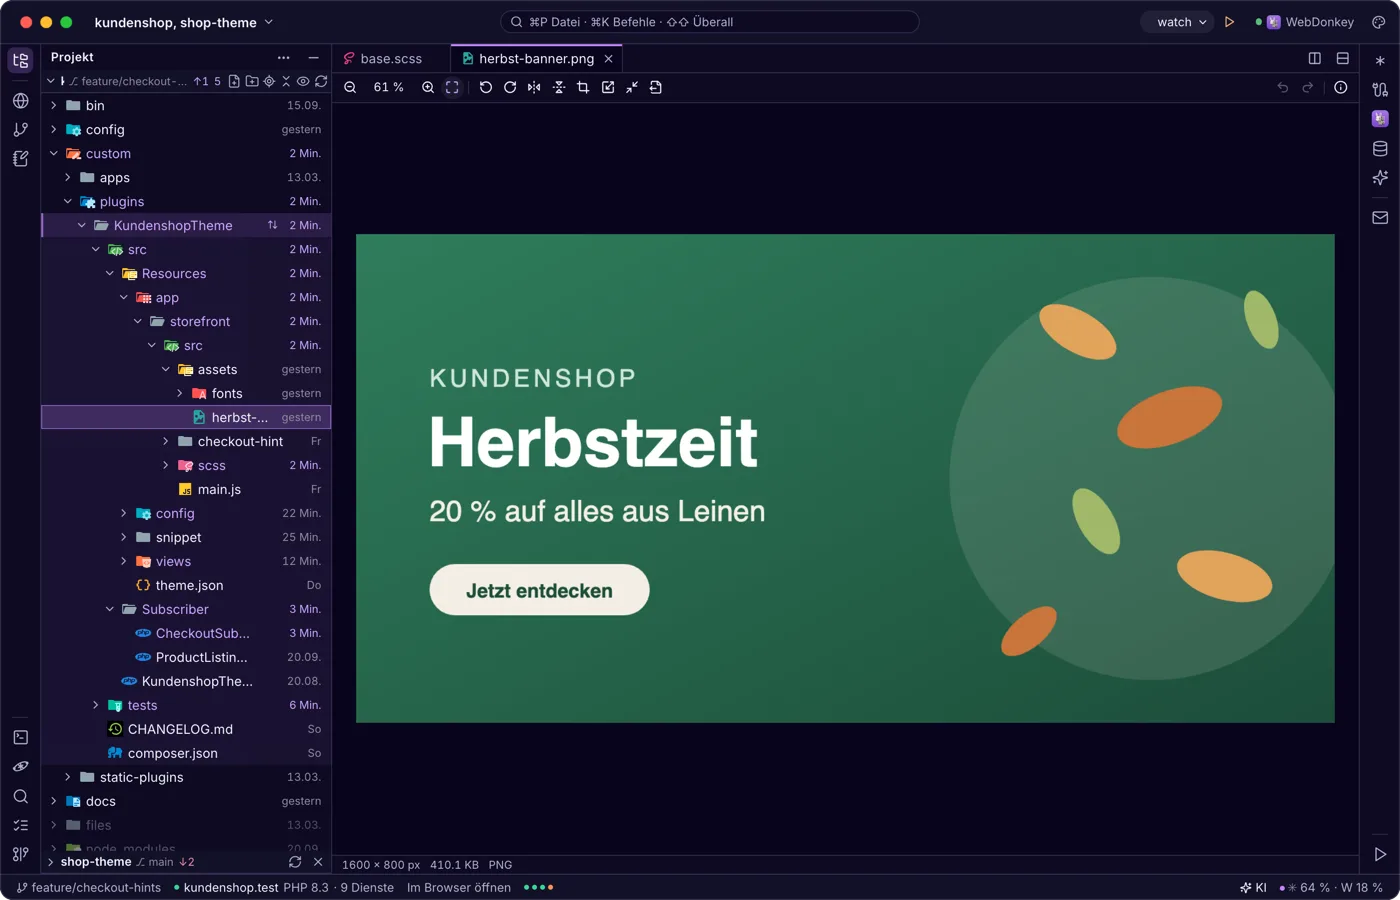Select the crop tool
1400x900 pixels.
583,88
